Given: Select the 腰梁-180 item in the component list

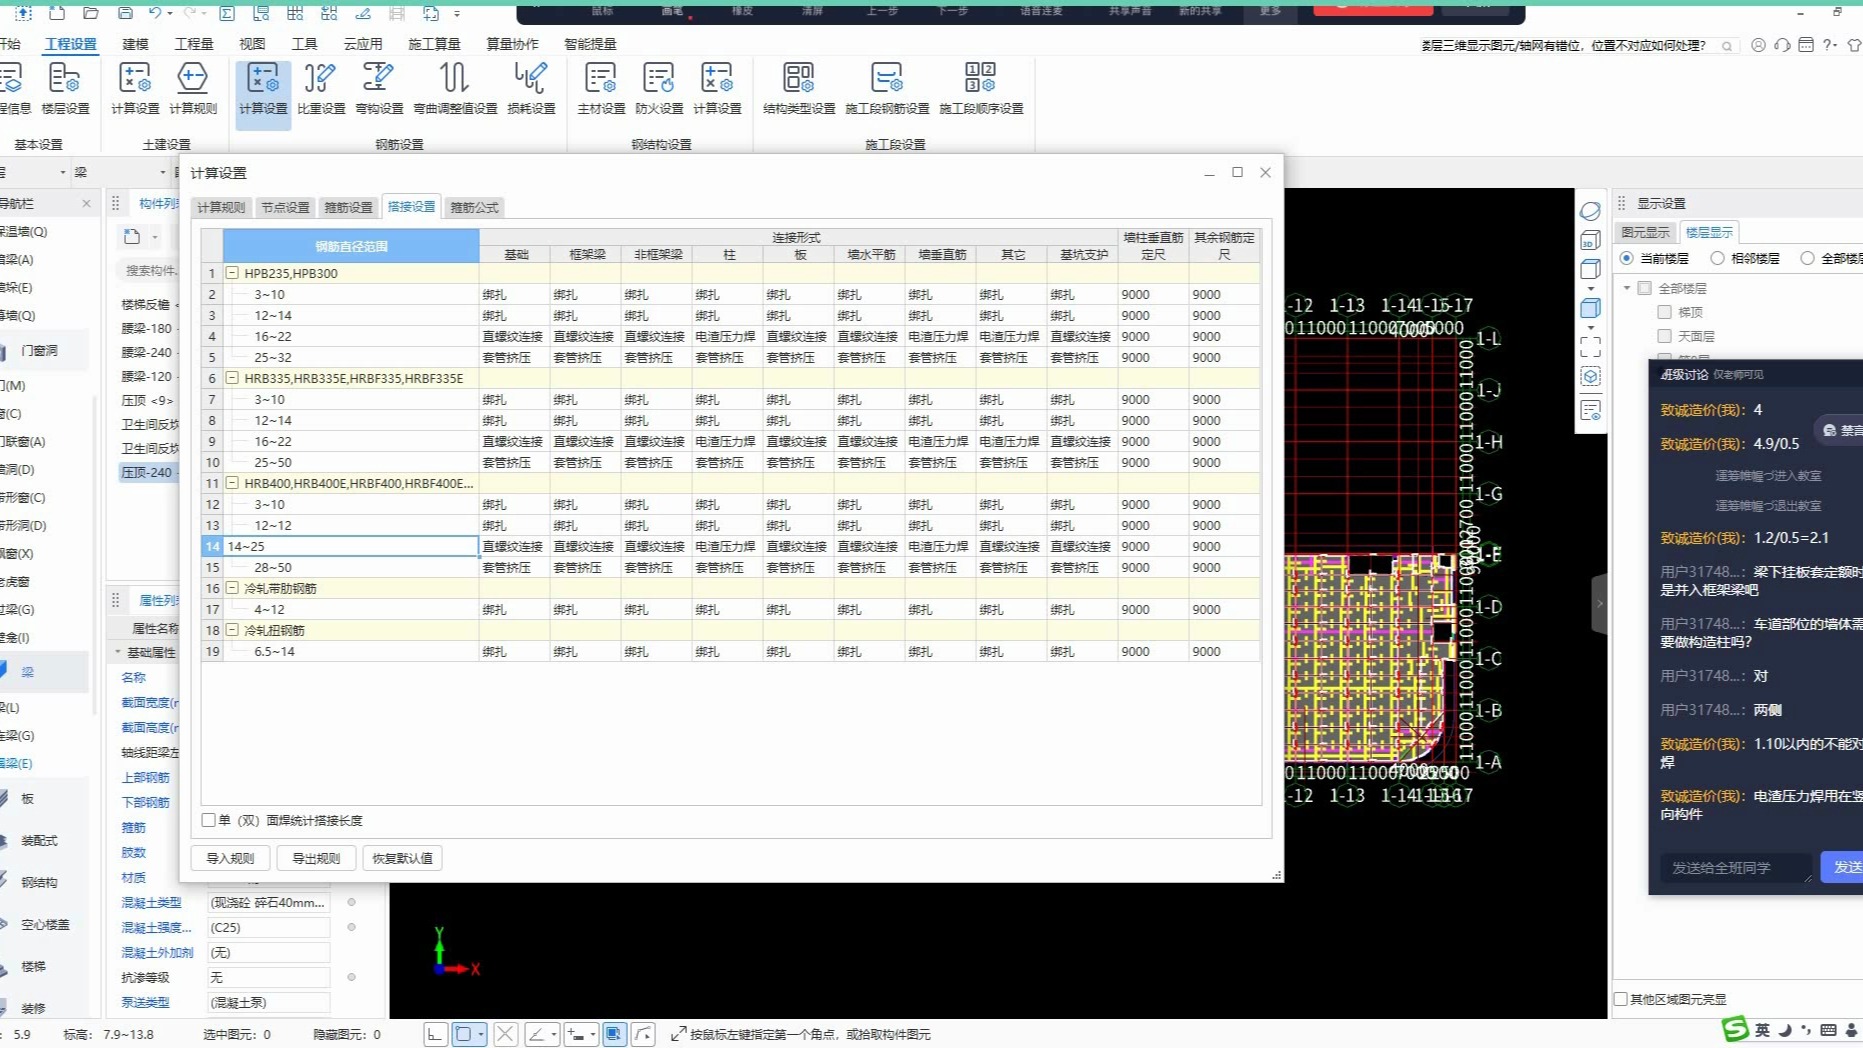Looking at the screenshot, I should [x=147, y=328].
